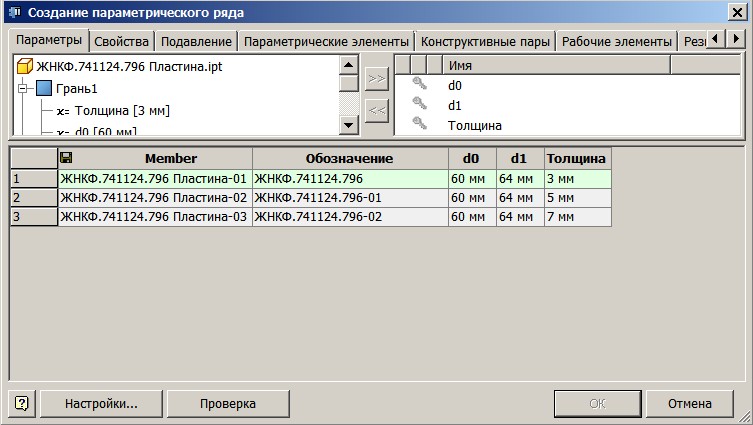Image resolution: width=753 pixels, height=425 pixels.
Task: Switch to the Свойства tab
Action: [x=122, y=41]
